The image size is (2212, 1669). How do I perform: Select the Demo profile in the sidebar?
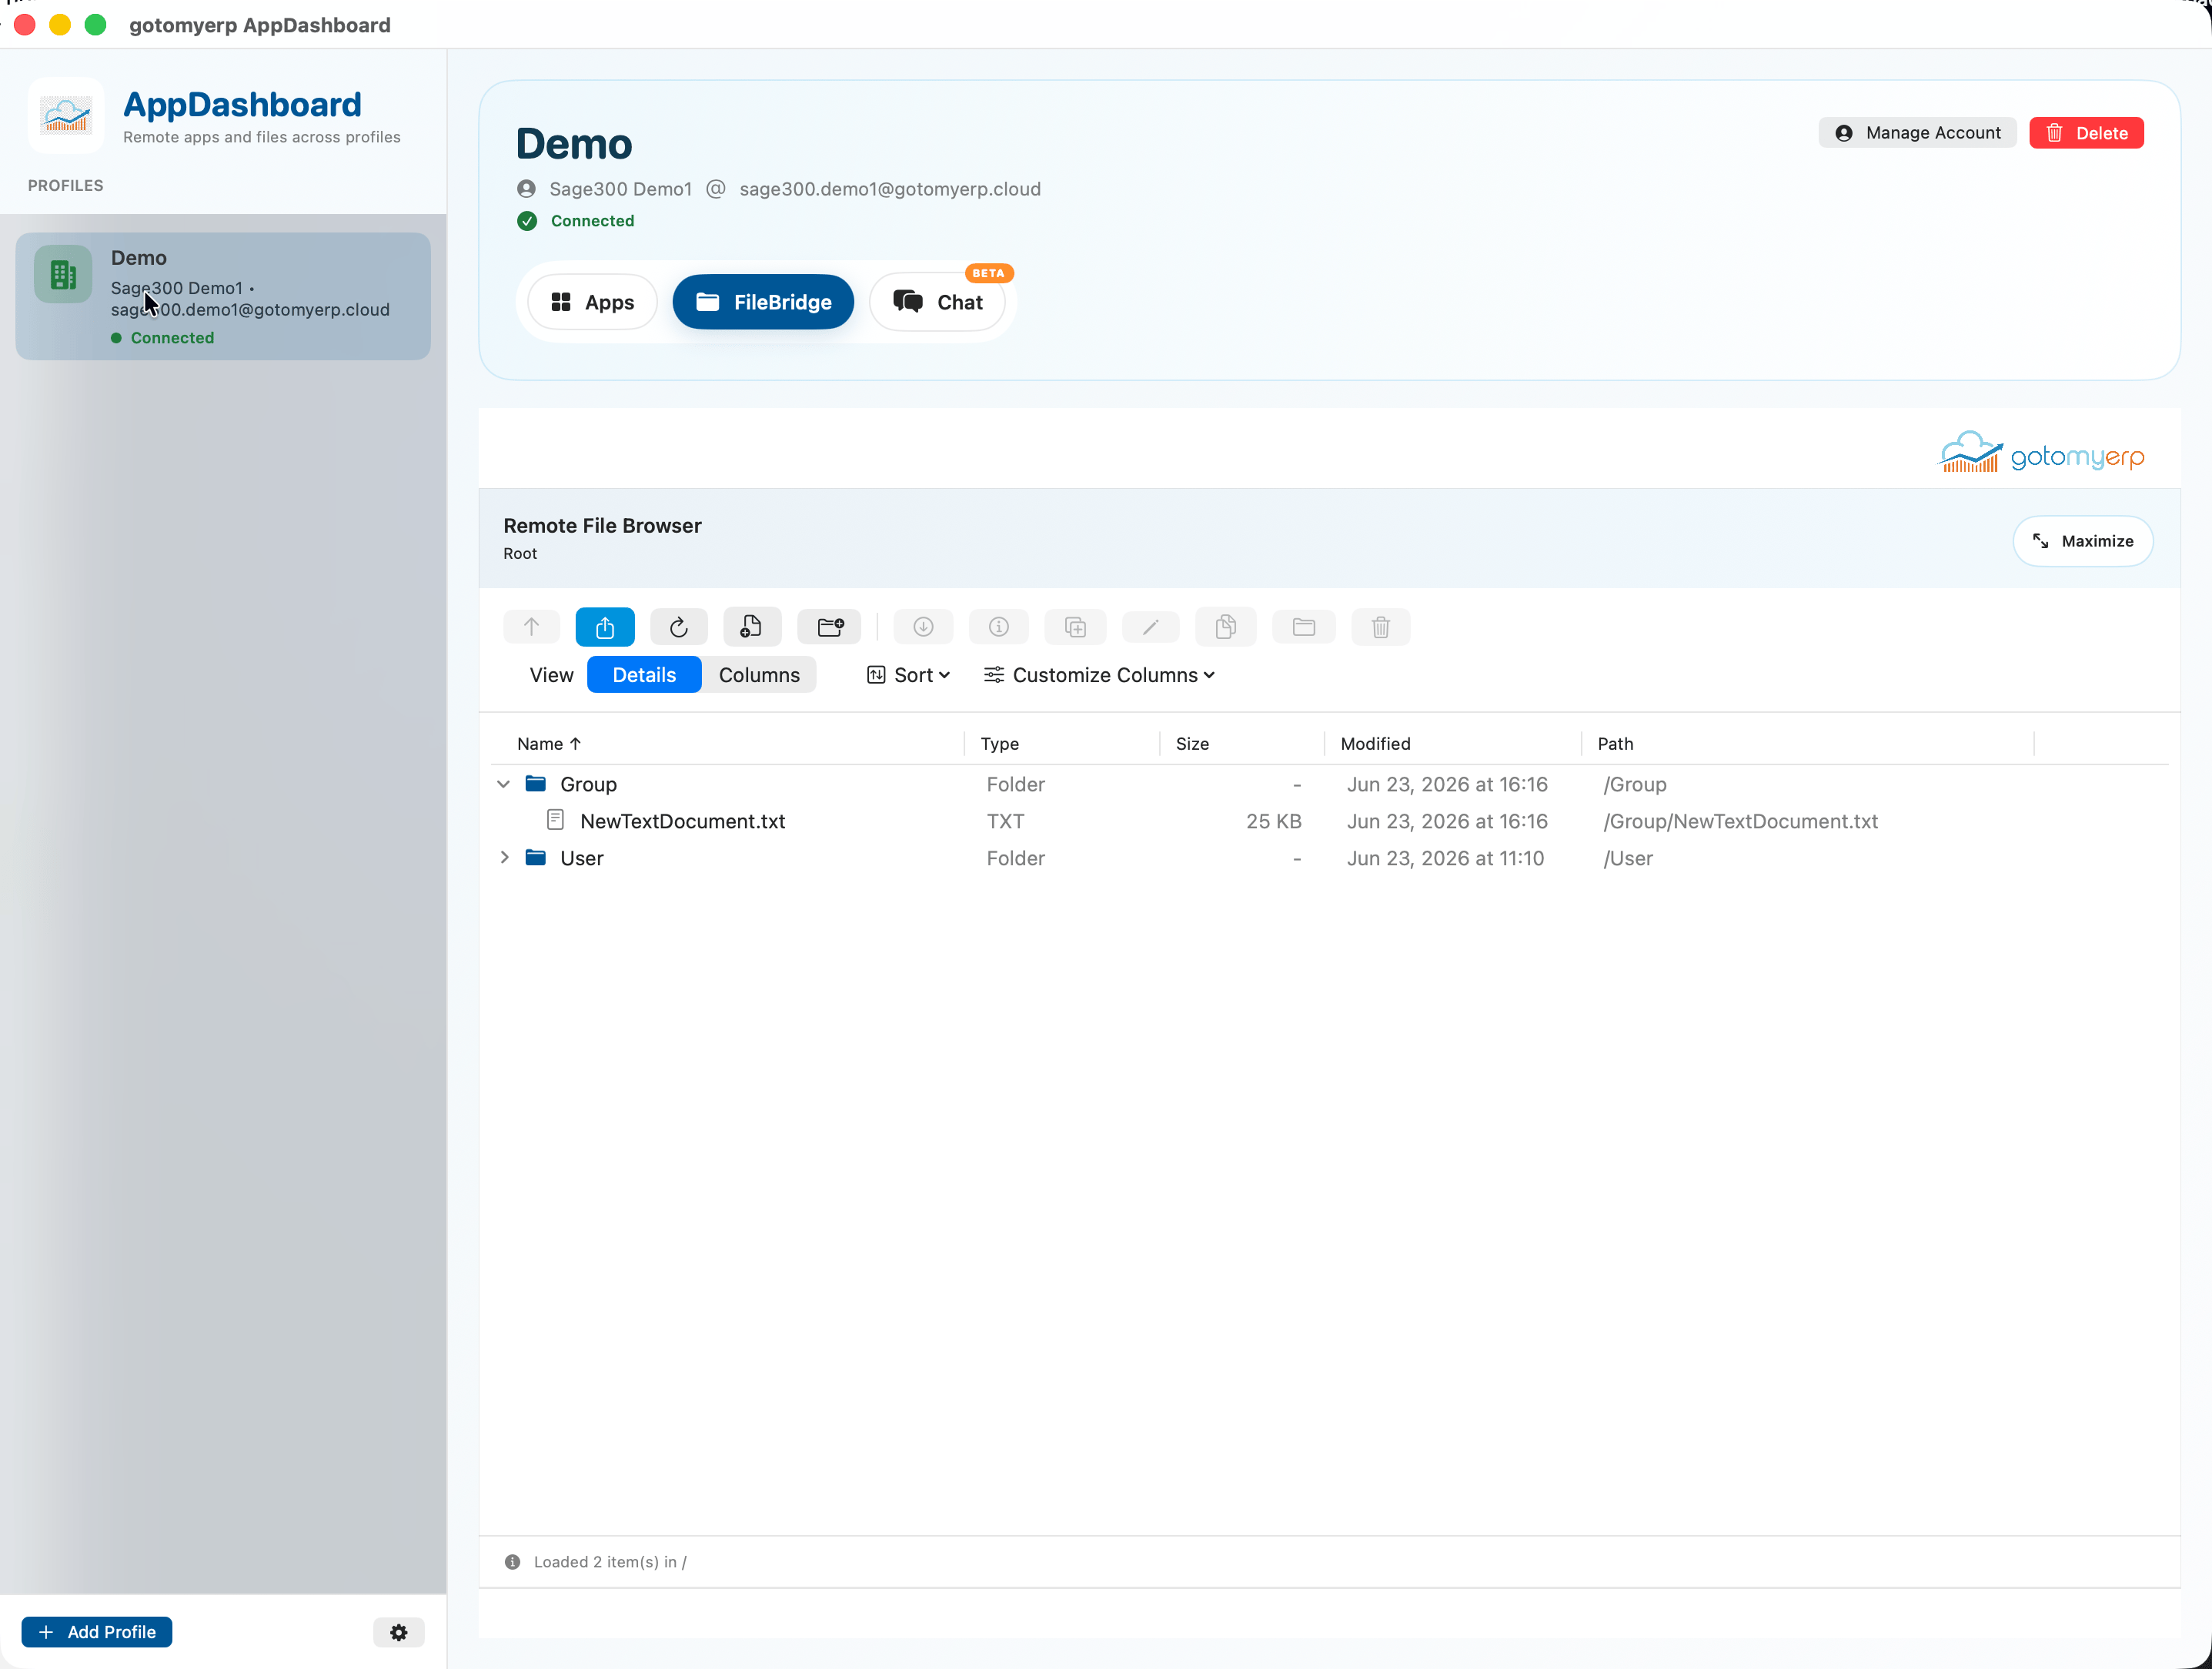(223, 296)
